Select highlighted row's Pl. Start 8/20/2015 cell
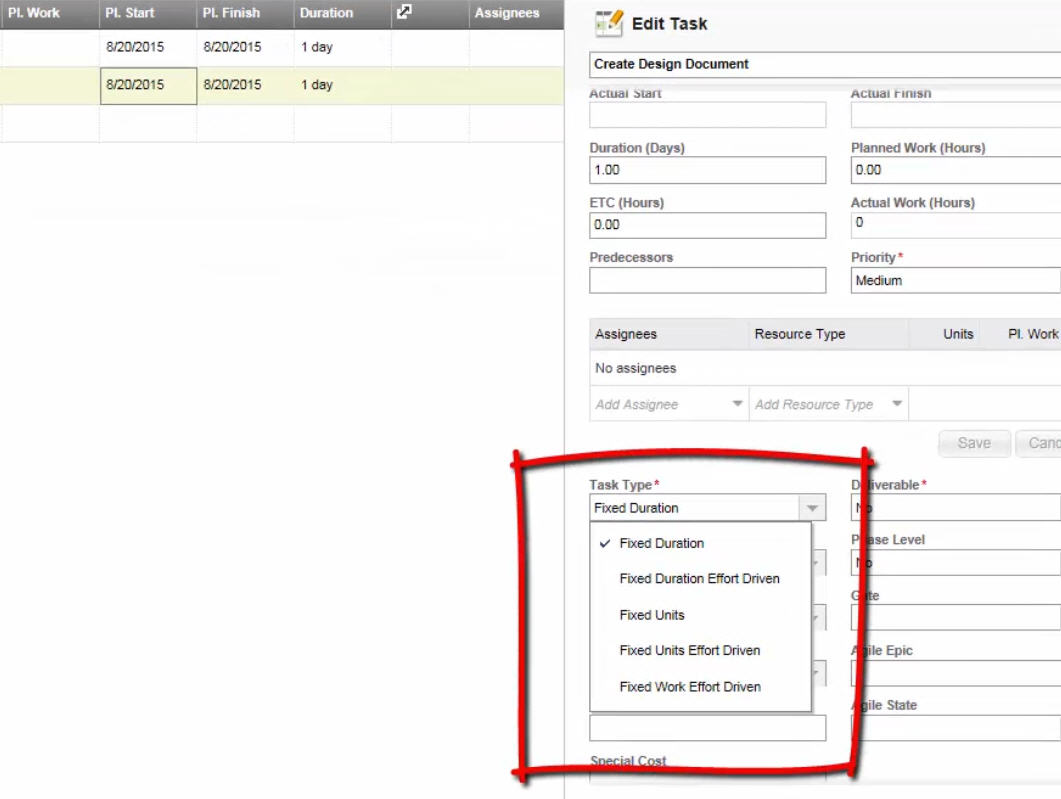Viewport: 1061px width, 799px height. (148, 85)
